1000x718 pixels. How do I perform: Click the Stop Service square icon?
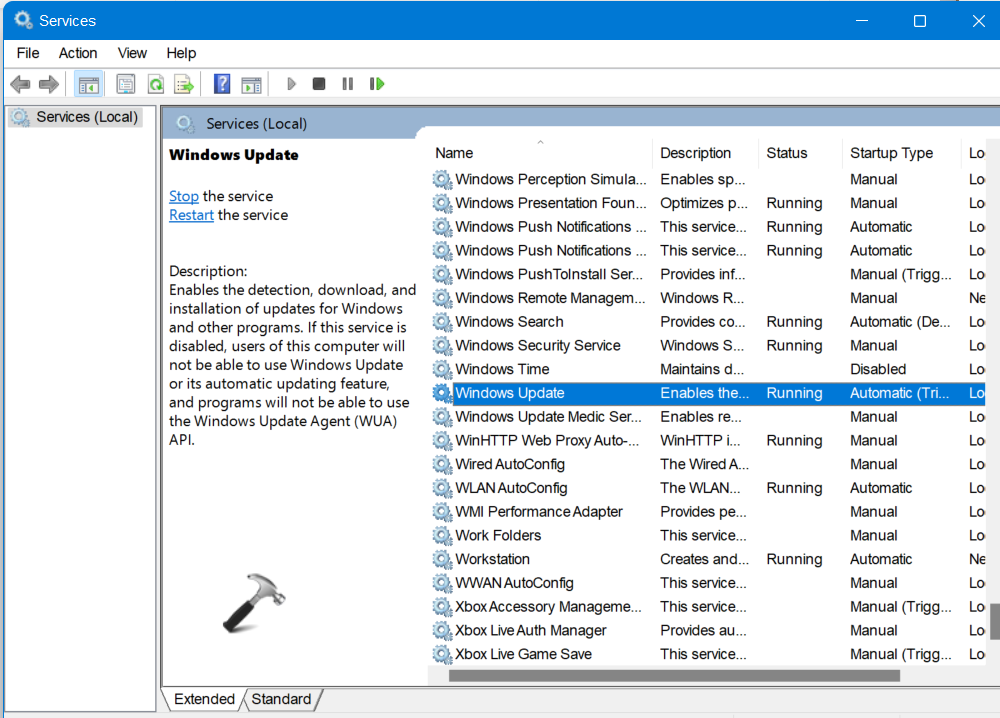[x=319, y=84]
